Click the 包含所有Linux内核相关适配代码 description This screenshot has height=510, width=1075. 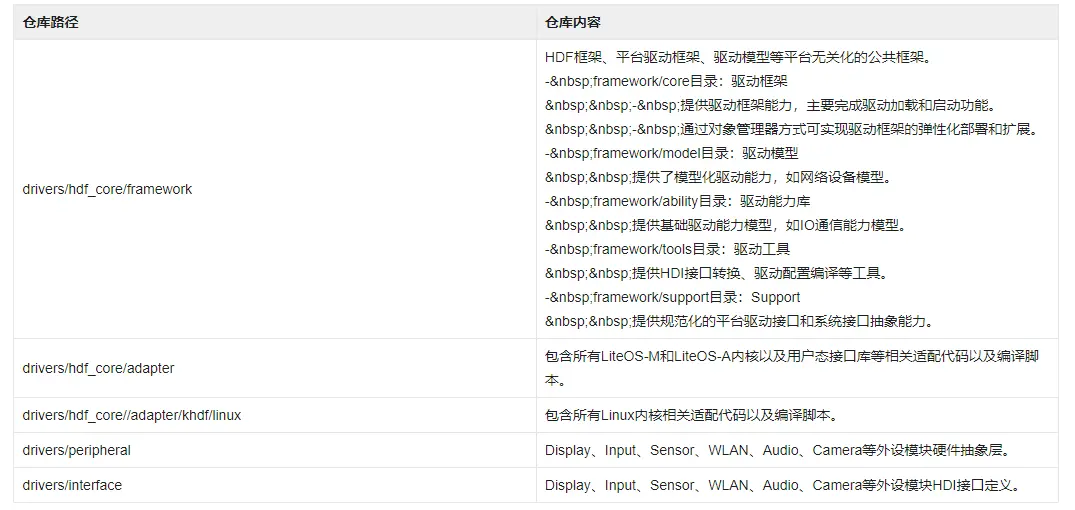pos(690,415)
